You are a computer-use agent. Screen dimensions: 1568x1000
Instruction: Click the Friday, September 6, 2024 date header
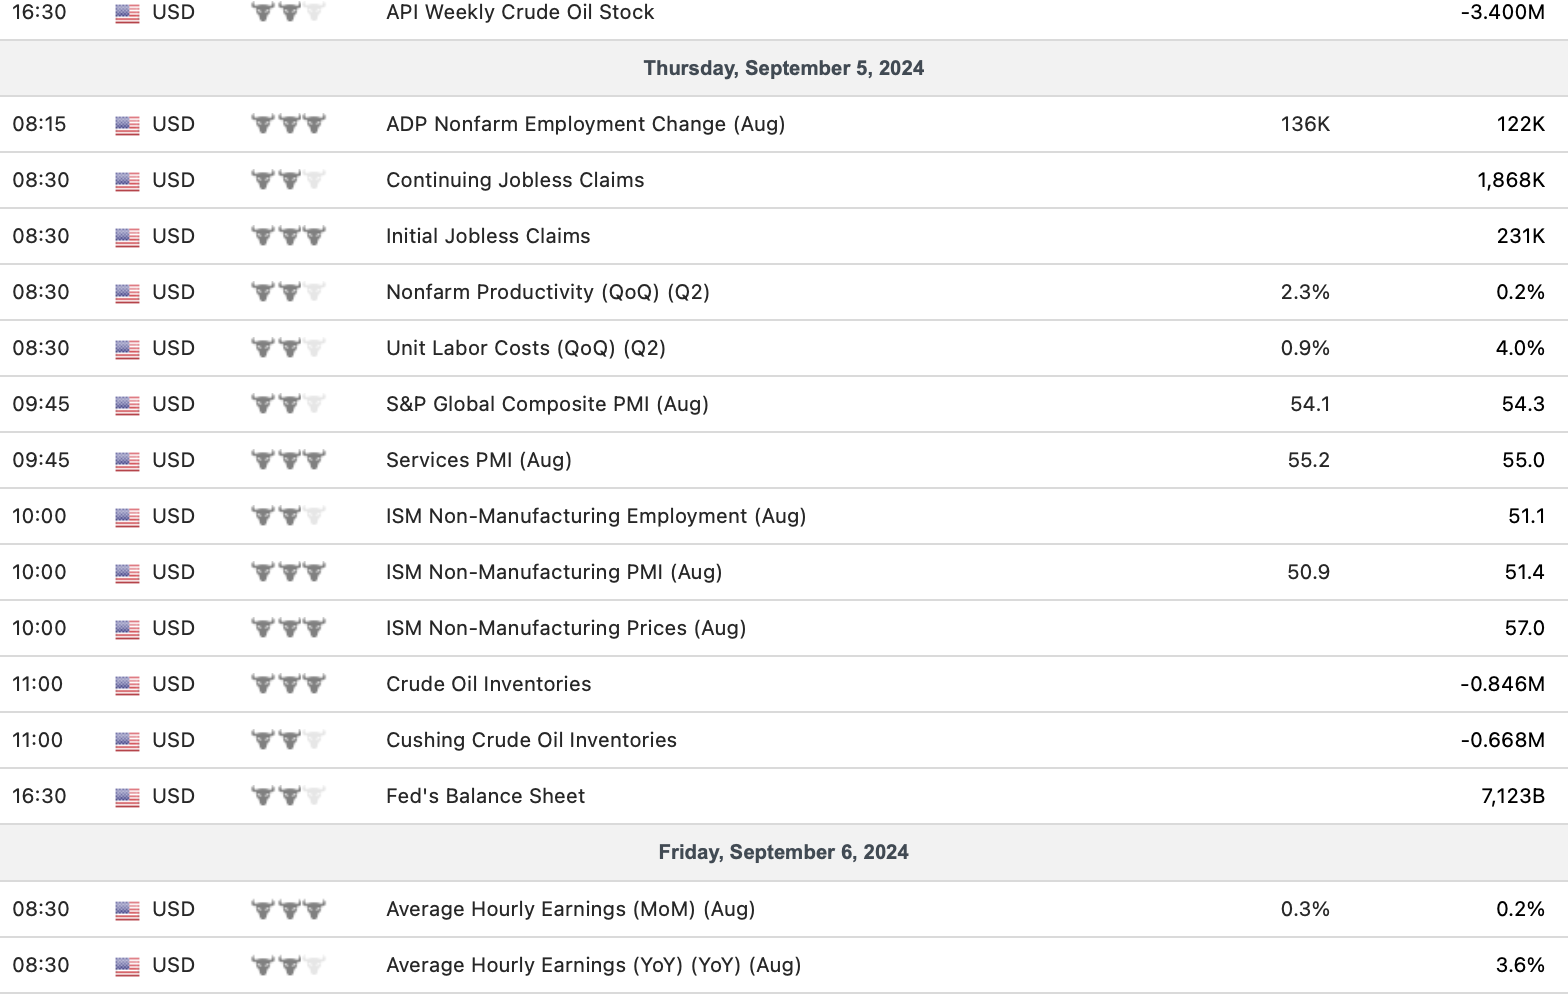pos(783,853)
